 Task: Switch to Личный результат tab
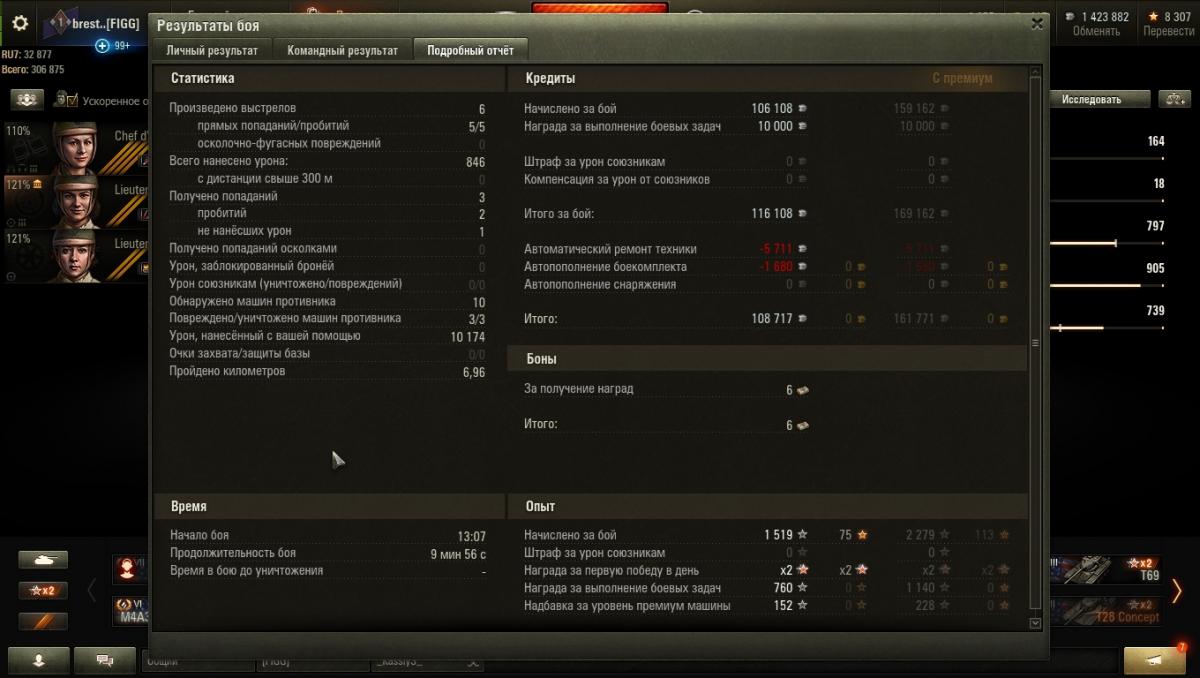tap(212, 50)
